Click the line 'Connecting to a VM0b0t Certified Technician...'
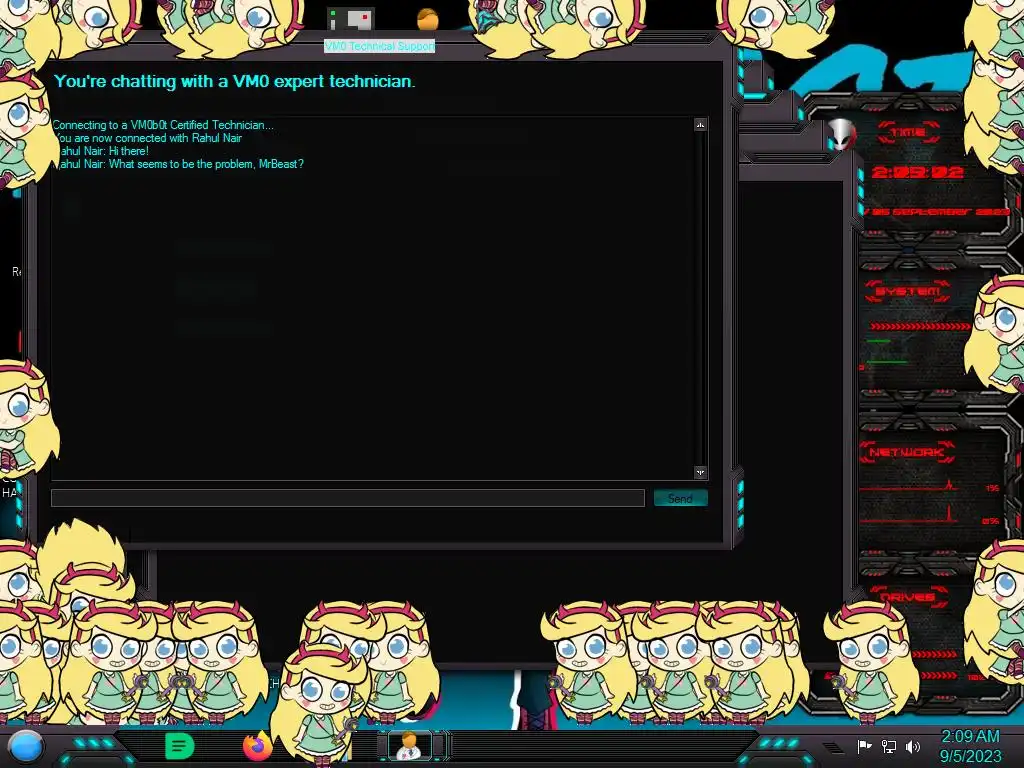 coord(163,125)
